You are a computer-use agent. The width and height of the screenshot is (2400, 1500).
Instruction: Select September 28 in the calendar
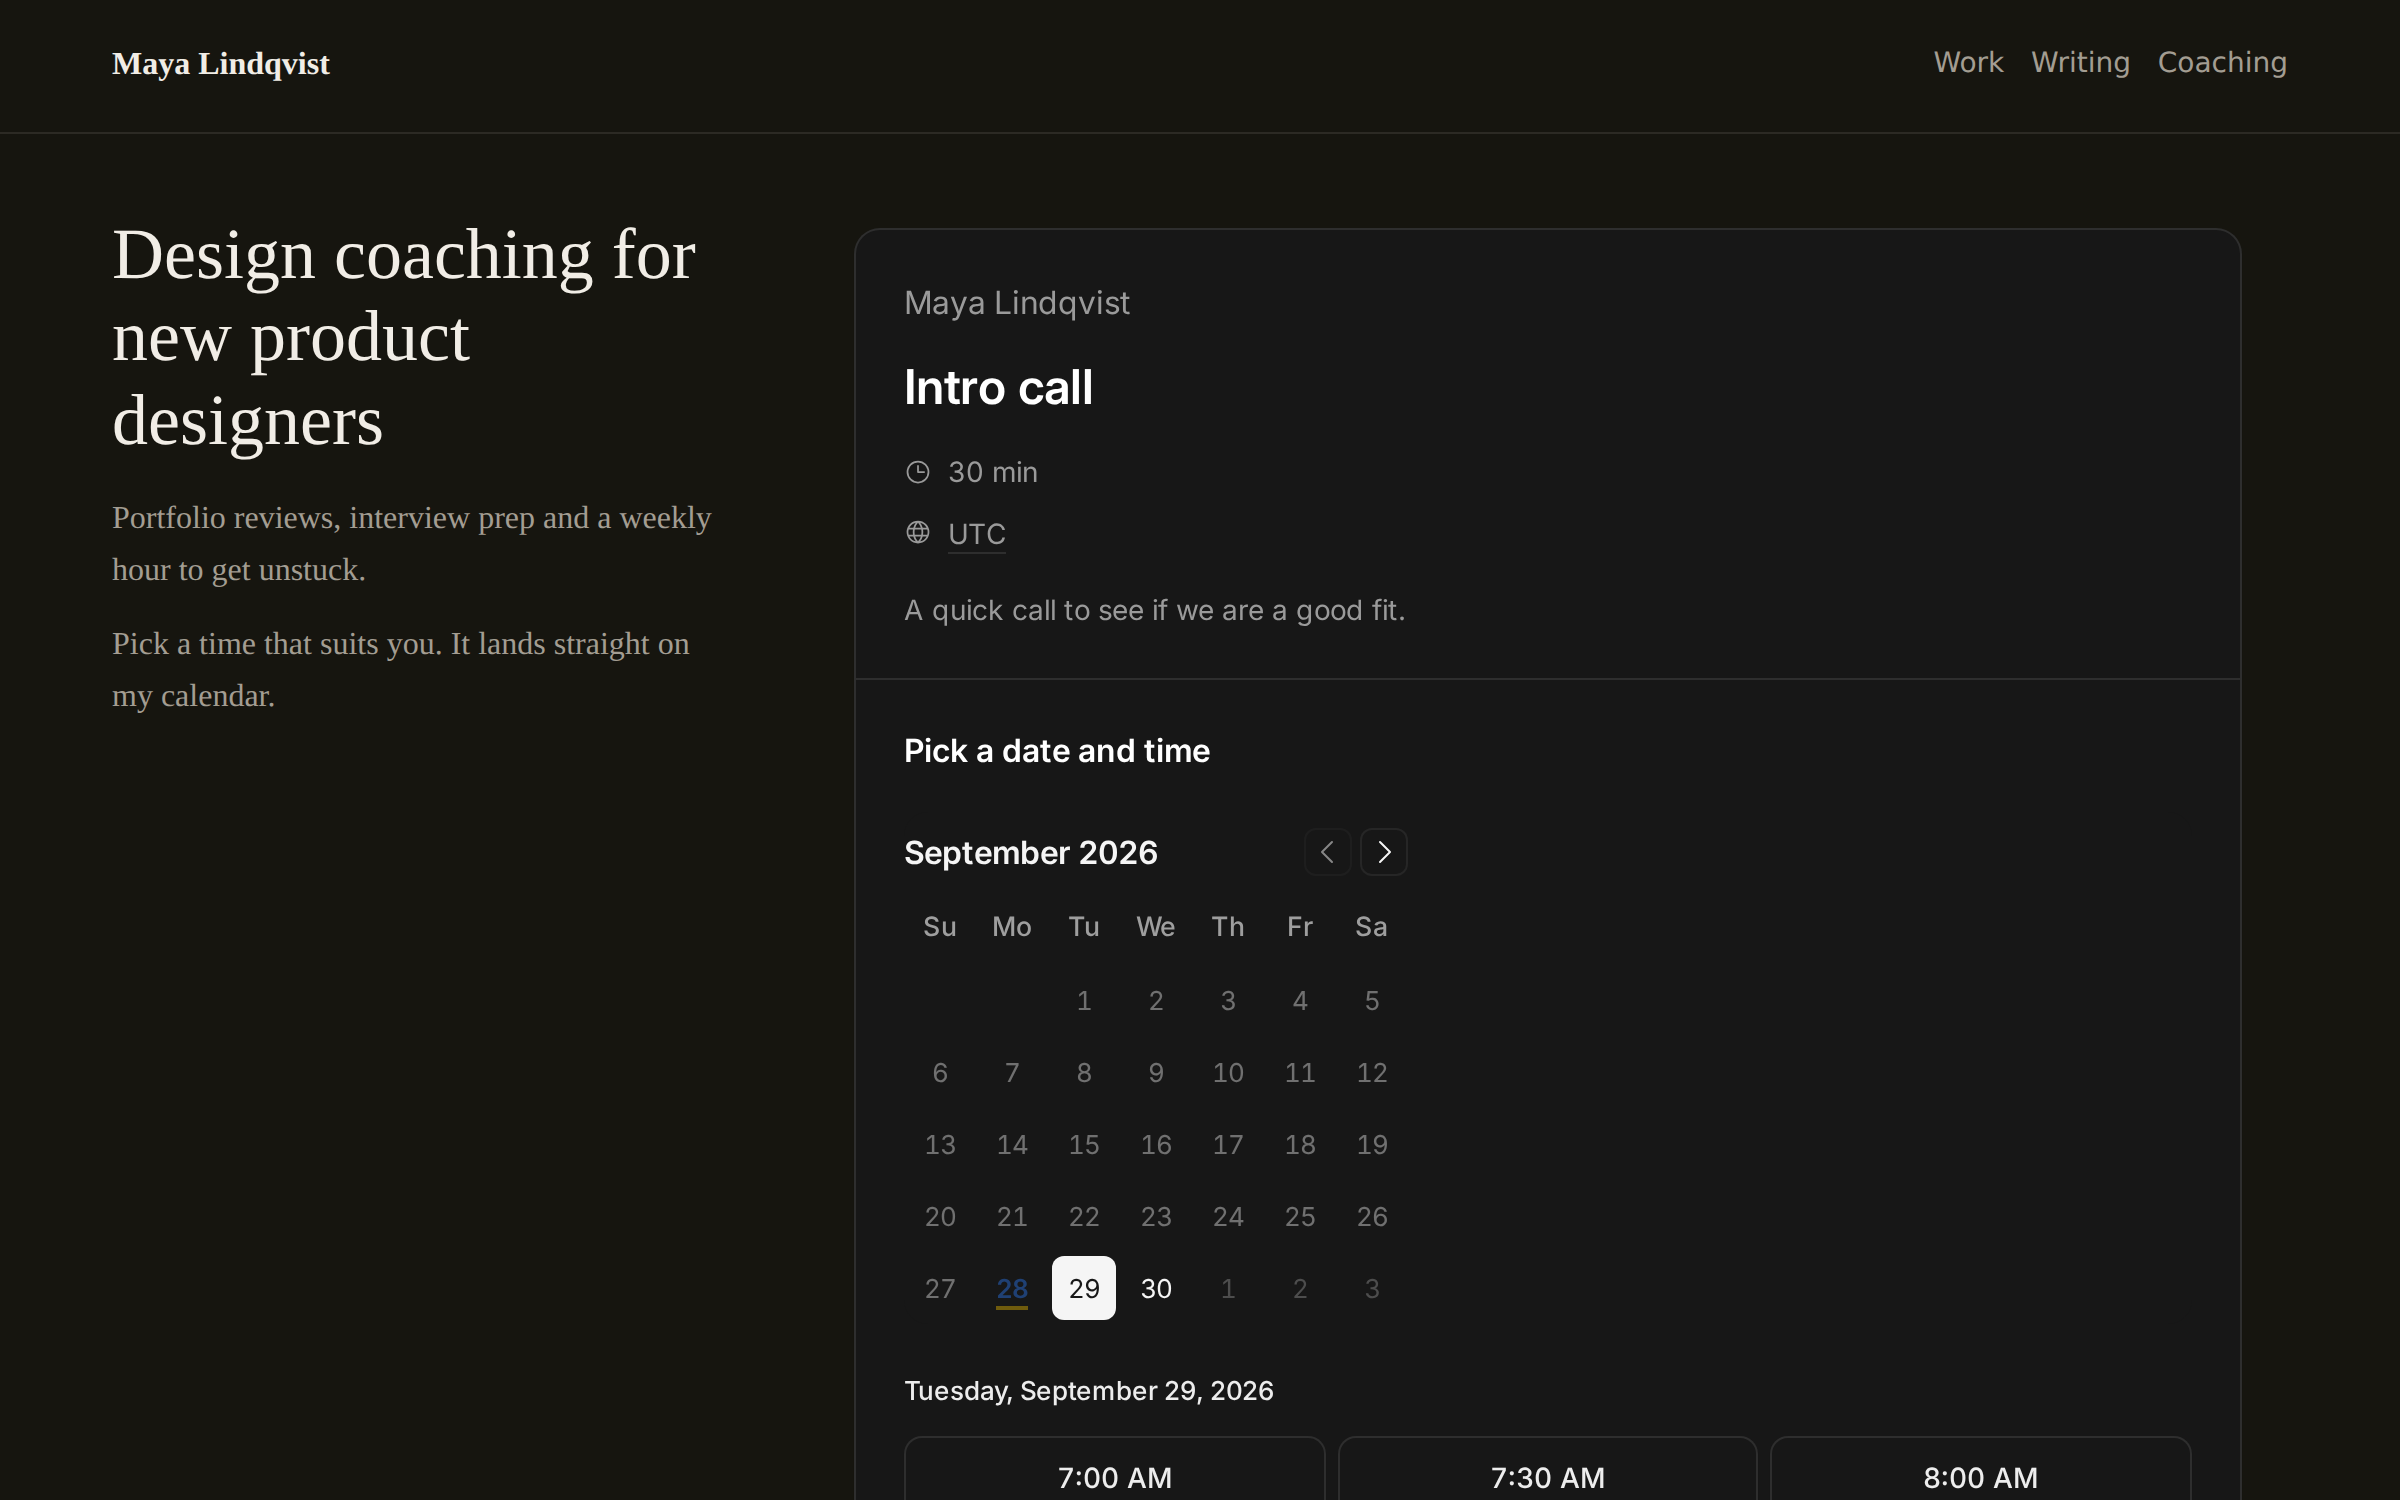(x=1012, y=1288)
